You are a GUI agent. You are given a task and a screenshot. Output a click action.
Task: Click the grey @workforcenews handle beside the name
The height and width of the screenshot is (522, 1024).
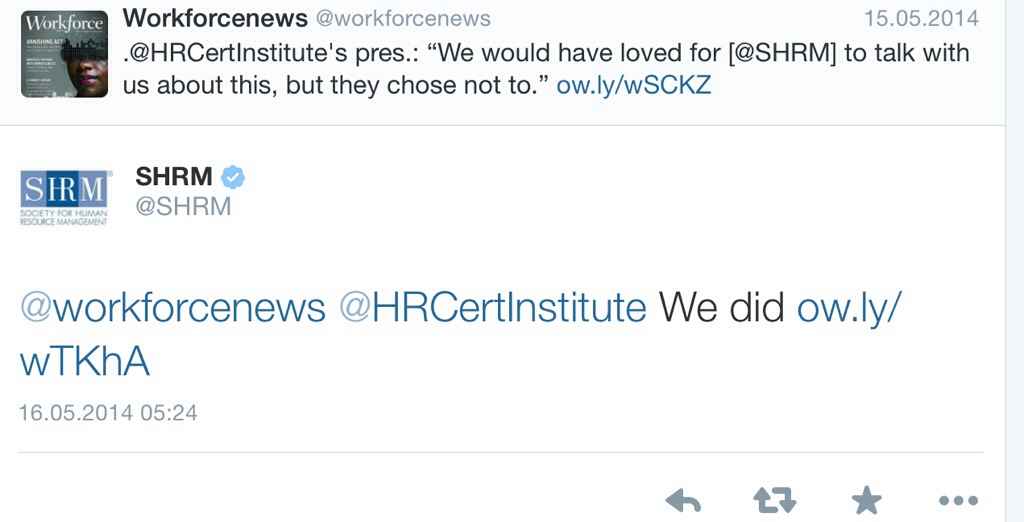(x=403, y=19)
